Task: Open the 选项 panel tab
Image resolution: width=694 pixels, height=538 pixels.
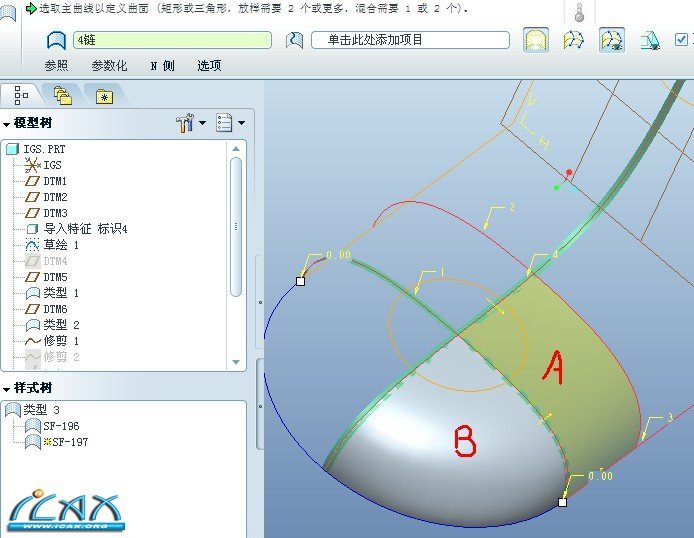Action: point(209,65)
